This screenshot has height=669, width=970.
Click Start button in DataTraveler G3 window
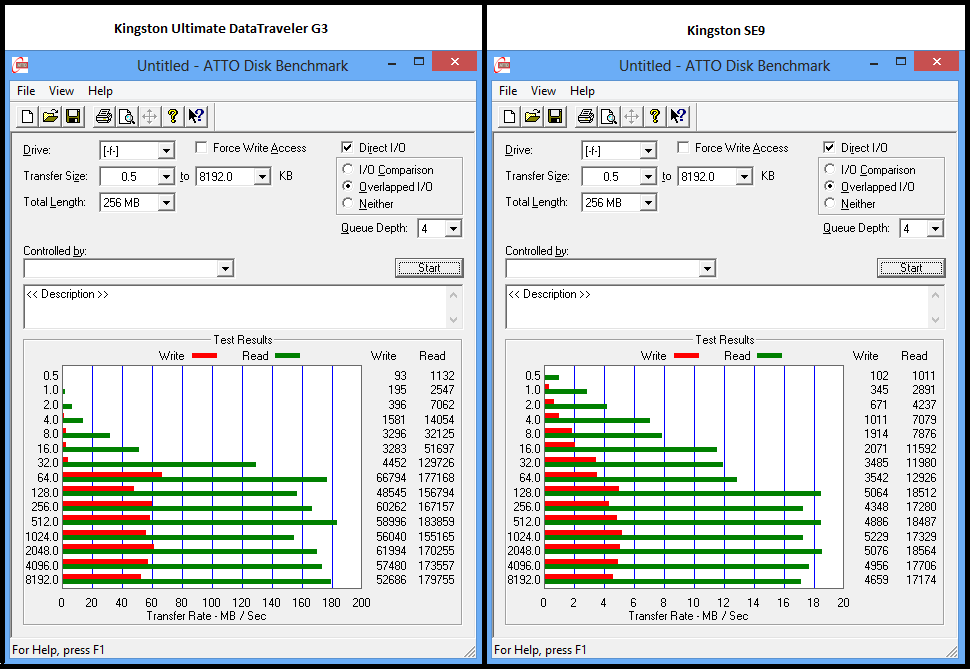429,268
